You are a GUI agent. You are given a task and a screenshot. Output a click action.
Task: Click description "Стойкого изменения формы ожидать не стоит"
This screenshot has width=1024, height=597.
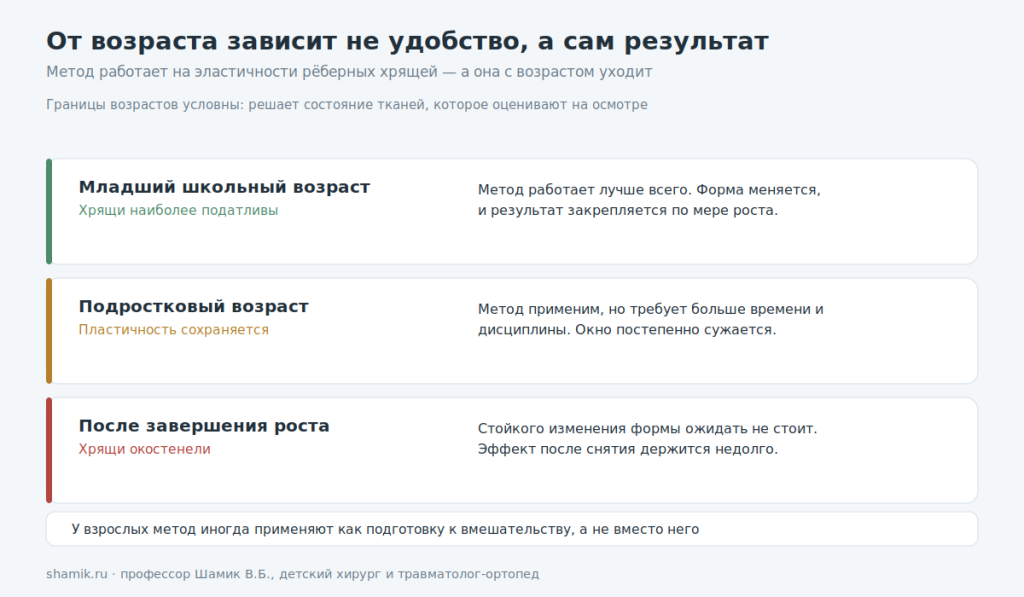647,439
